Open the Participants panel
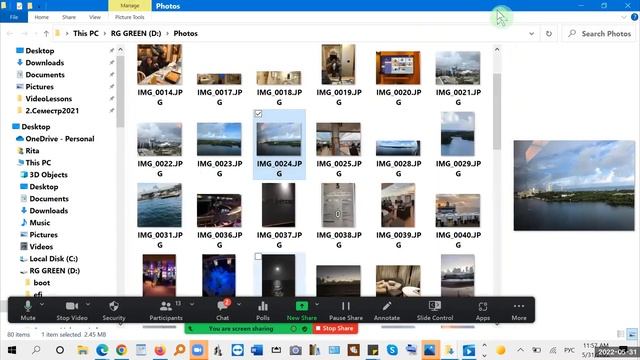 166,310
